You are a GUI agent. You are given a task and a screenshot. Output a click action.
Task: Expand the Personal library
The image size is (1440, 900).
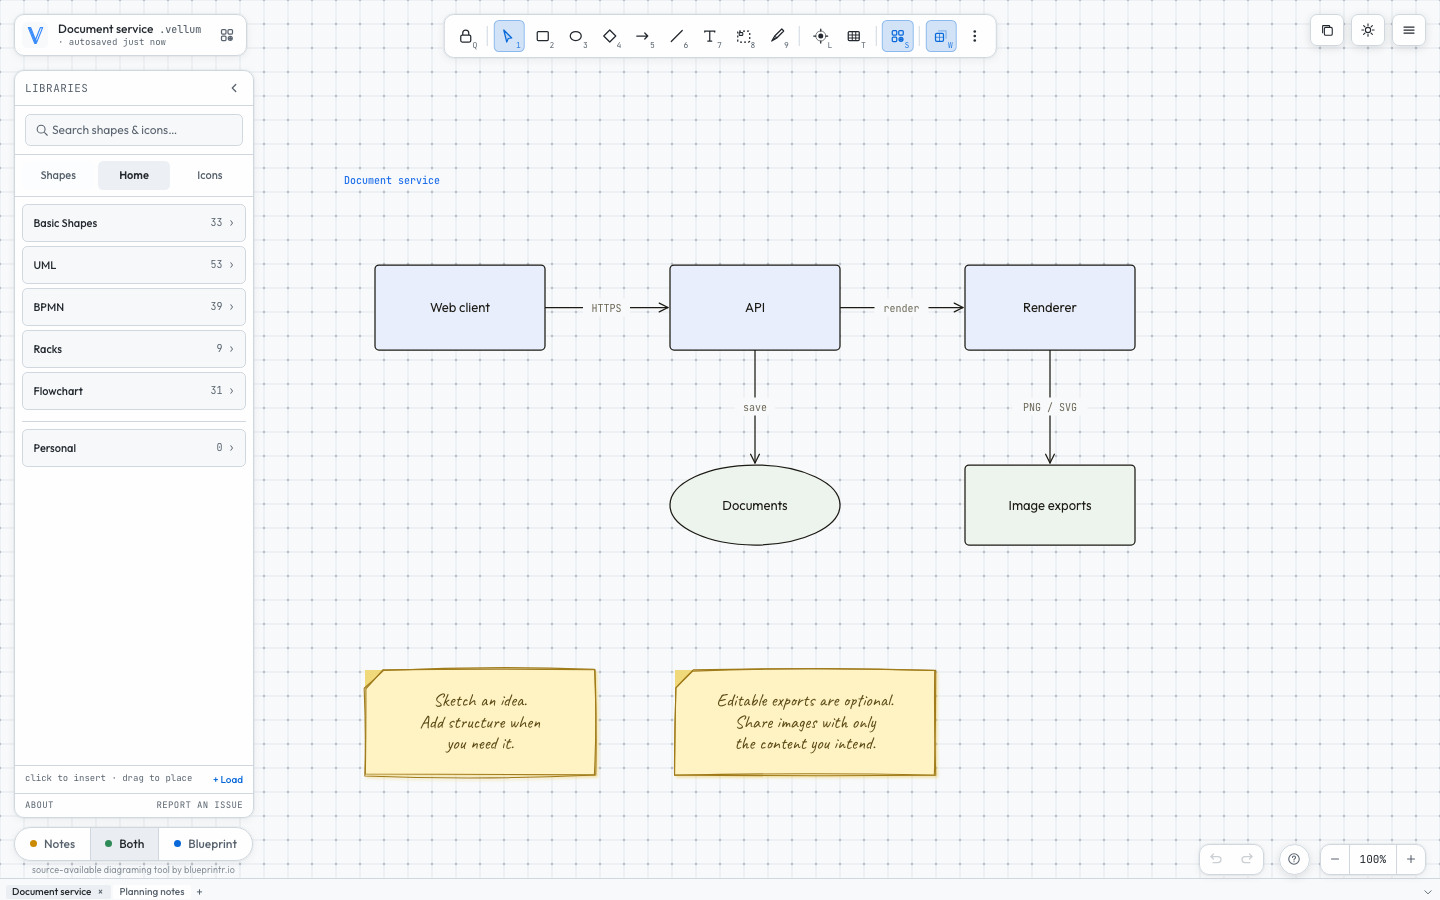tap(134, 448)
